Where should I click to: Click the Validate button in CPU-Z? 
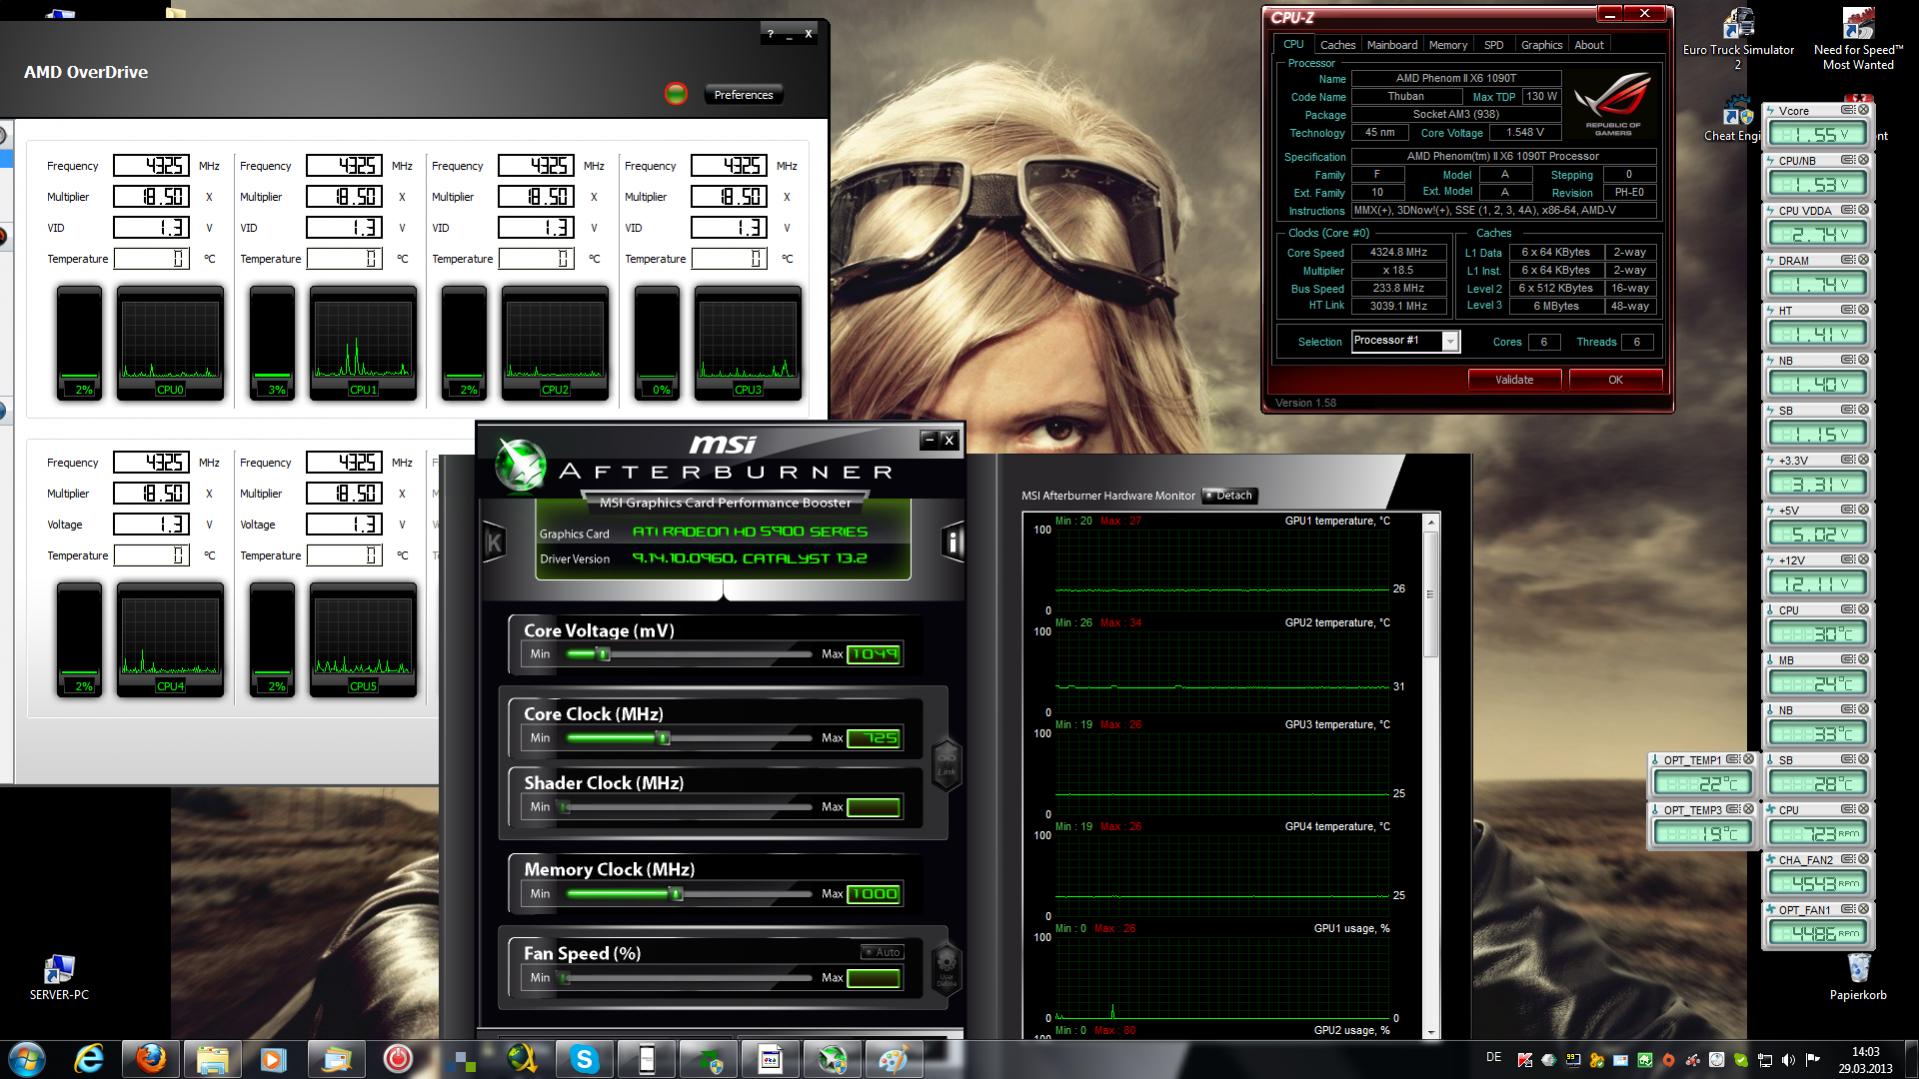pyautogui.click(x=1514, y=380)
